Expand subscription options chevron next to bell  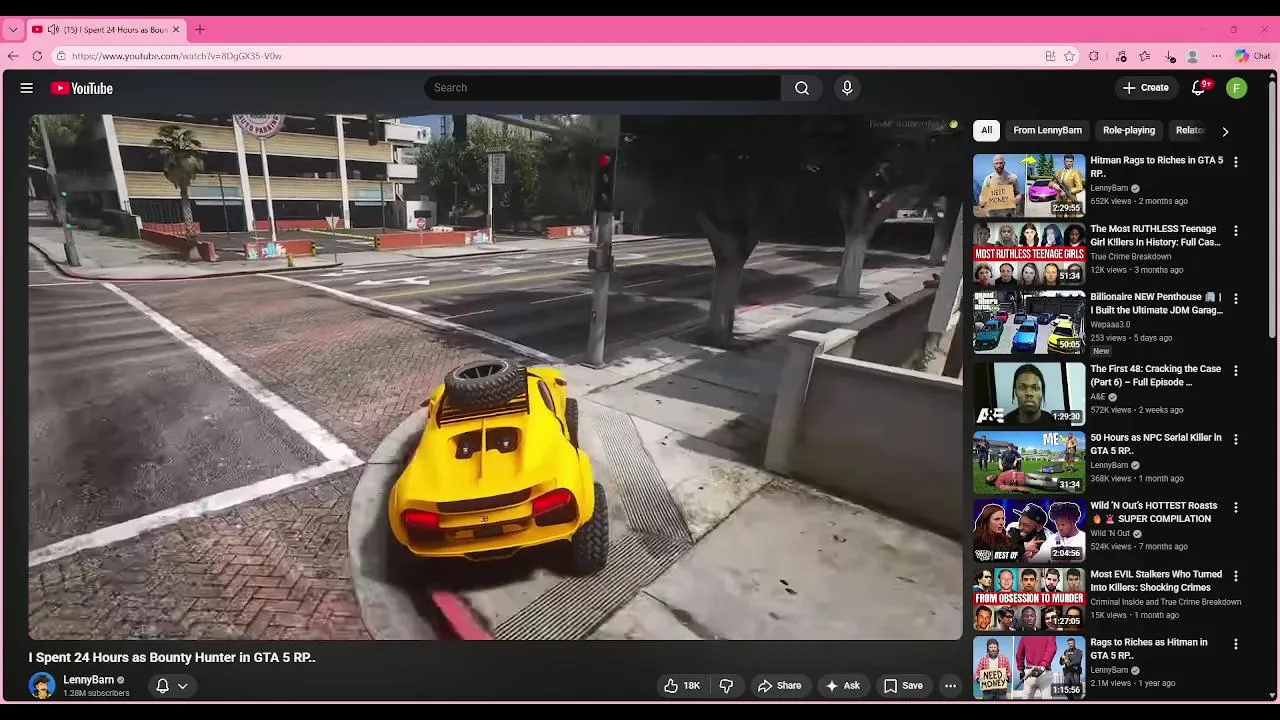tap(183, 686)
